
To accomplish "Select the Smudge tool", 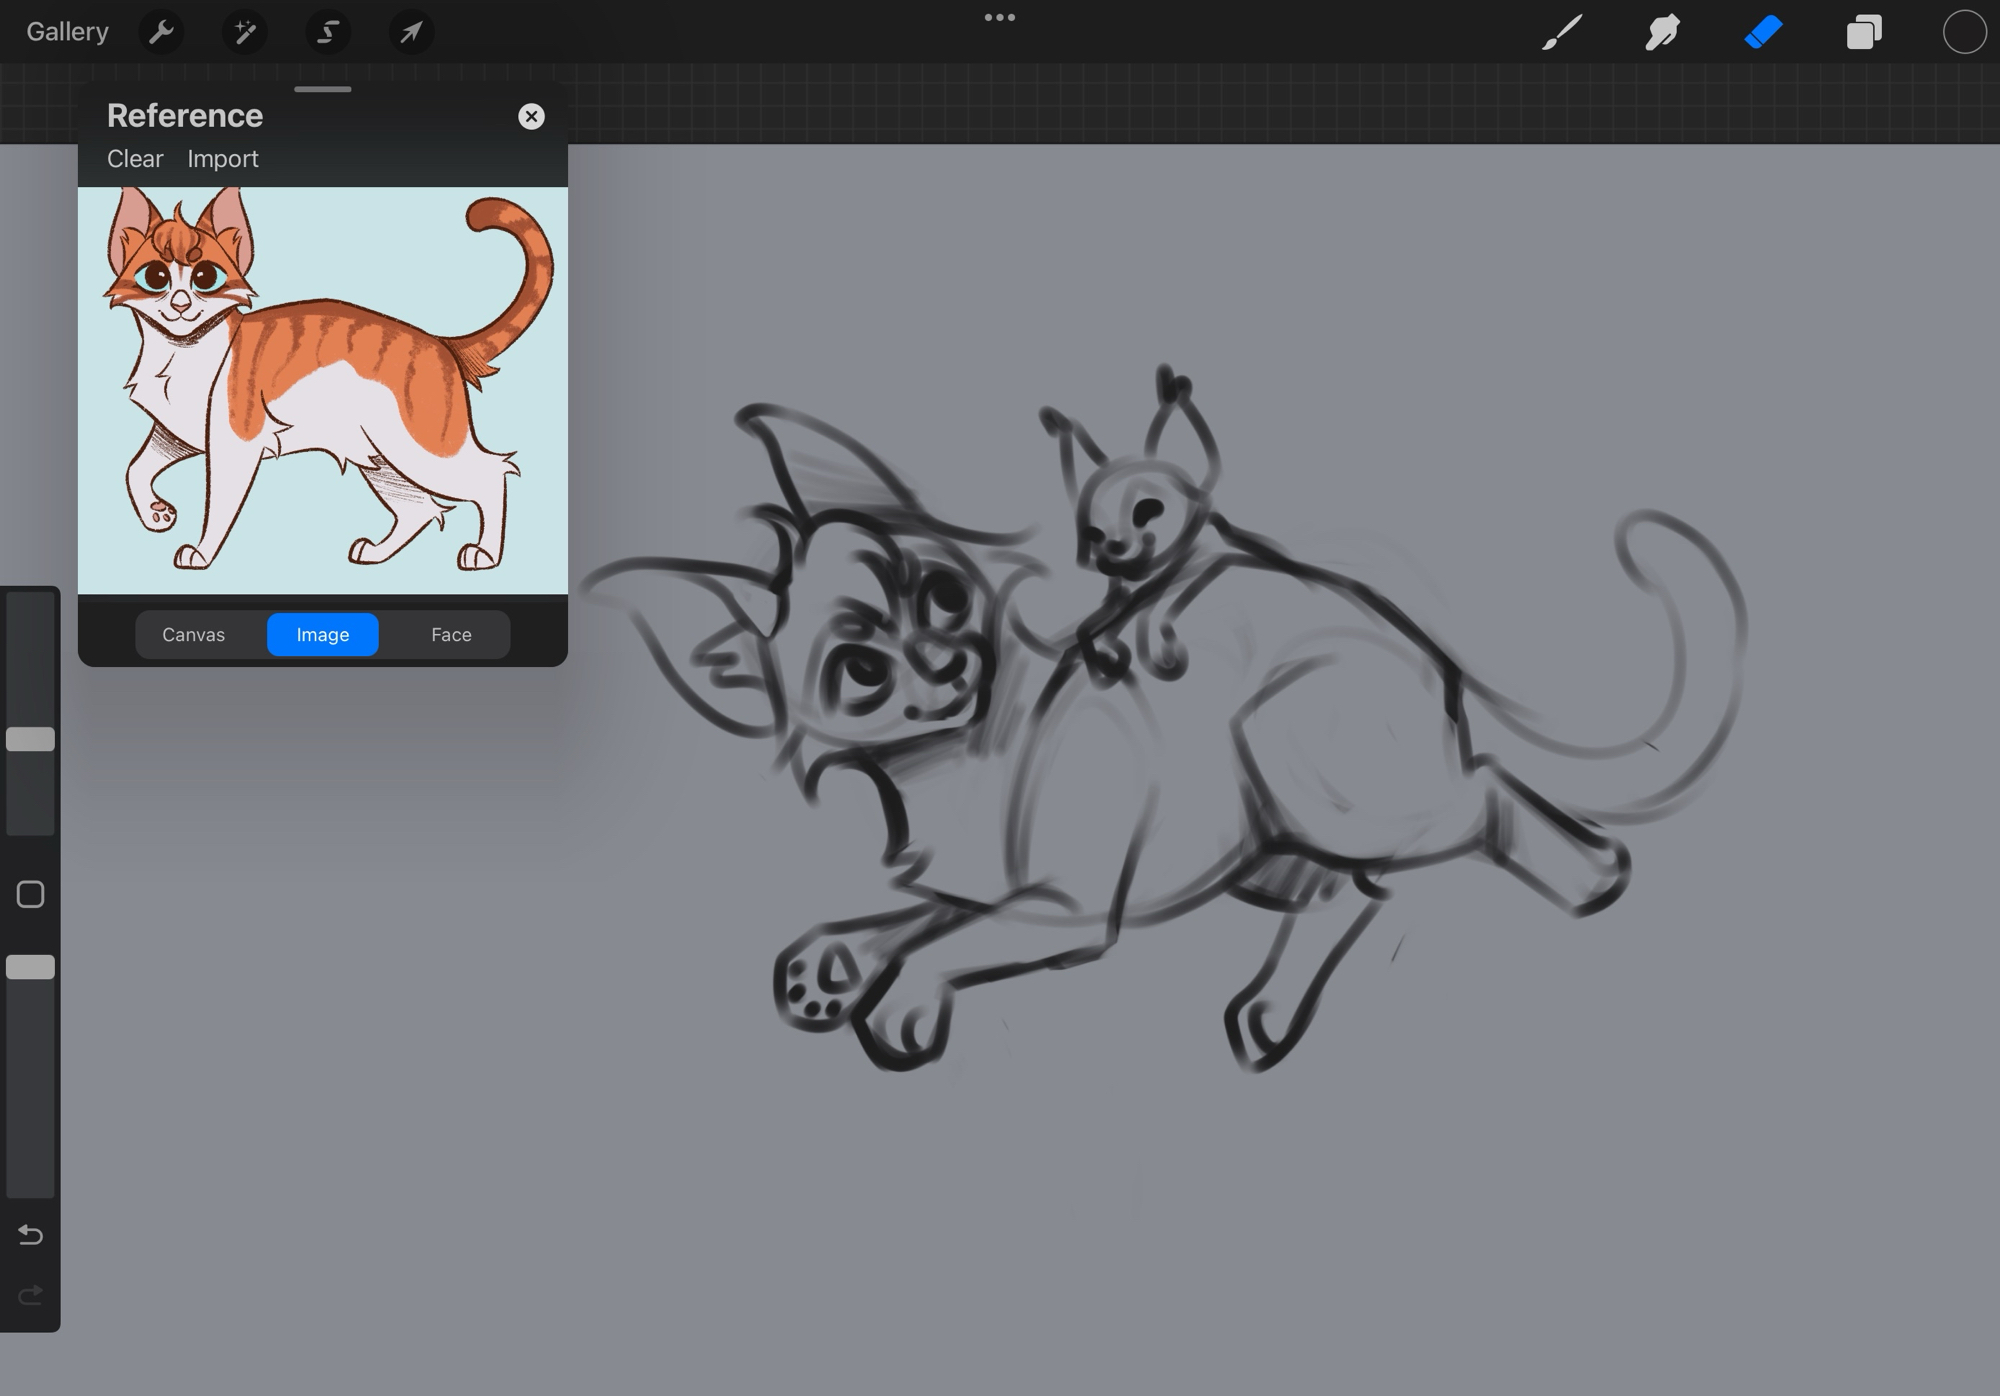I will click(x=1662, y=32).
